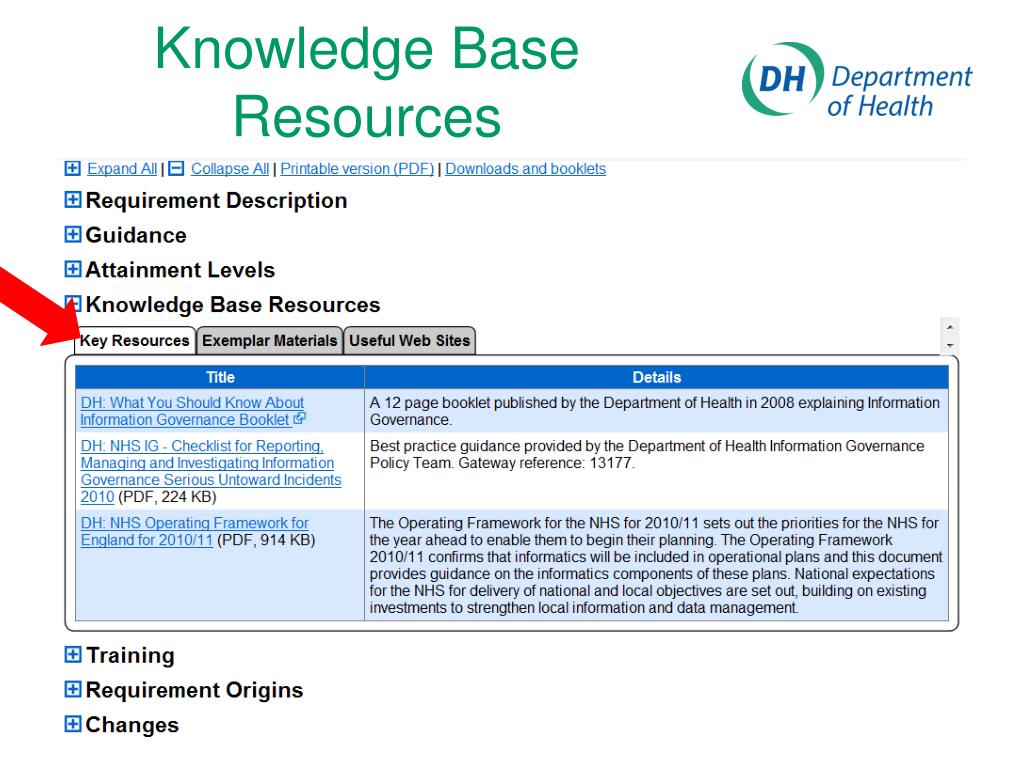Click the '(PDF, 914 KB)' file size text
Image resolution: width=1024 pixels, height=768 pixels.
[x=266, y=540]
